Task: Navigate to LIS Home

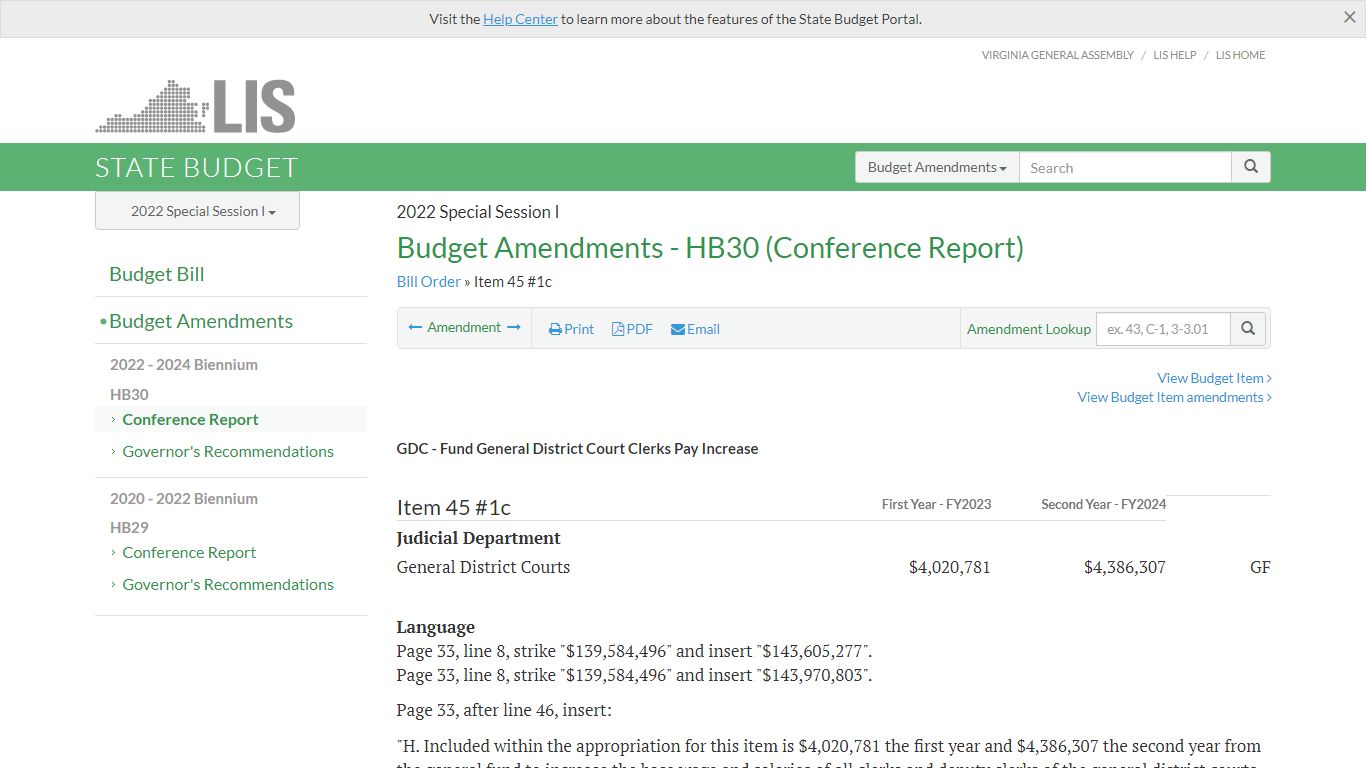Action: (x=1240, y=55)
